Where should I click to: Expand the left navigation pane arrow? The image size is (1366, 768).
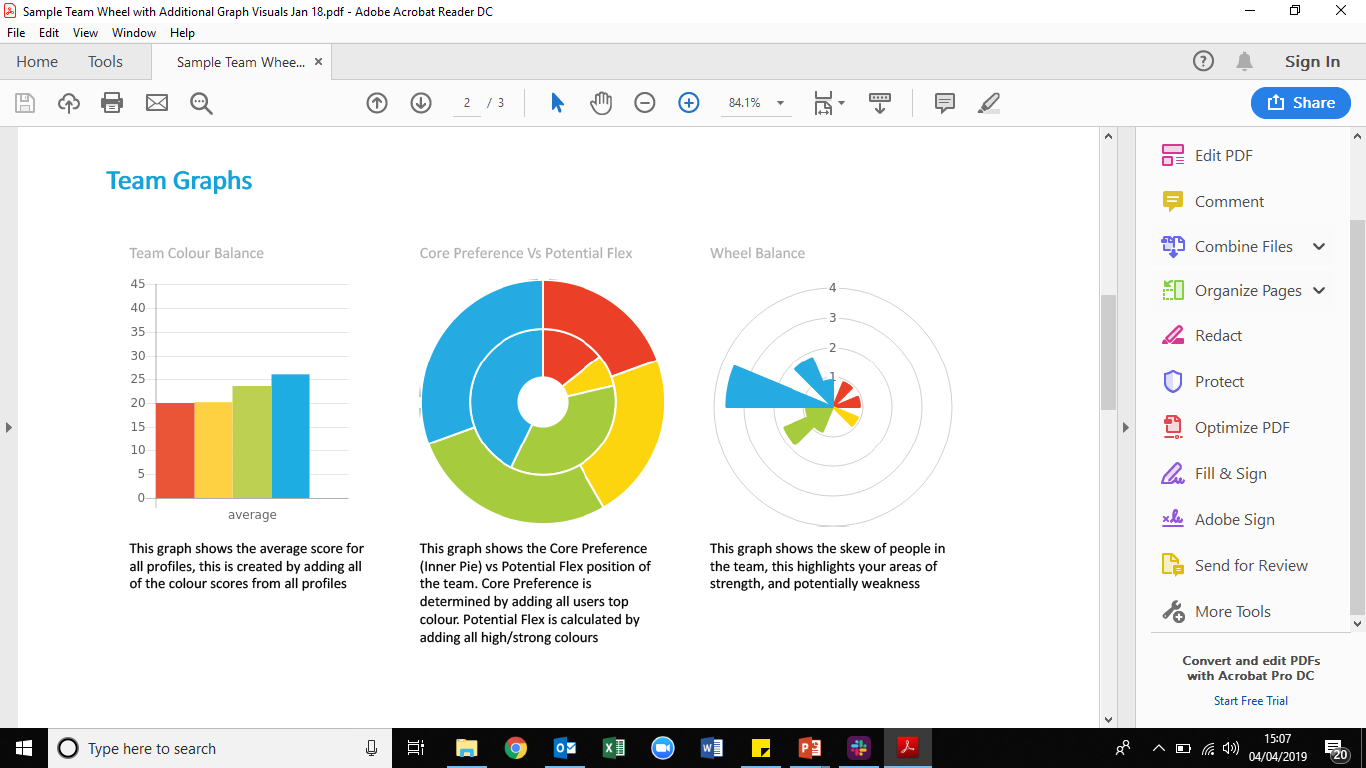click(x=9, y=428)
